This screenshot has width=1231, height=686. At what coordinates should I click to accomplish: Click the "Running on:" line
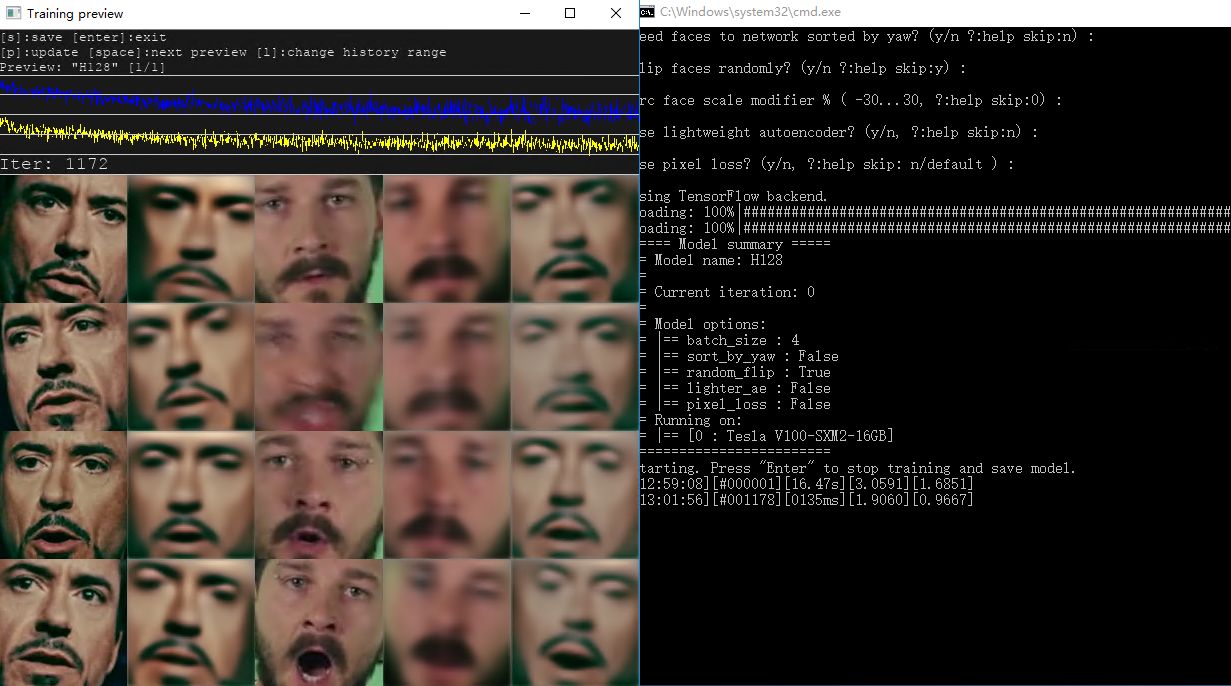pos(691,420)
